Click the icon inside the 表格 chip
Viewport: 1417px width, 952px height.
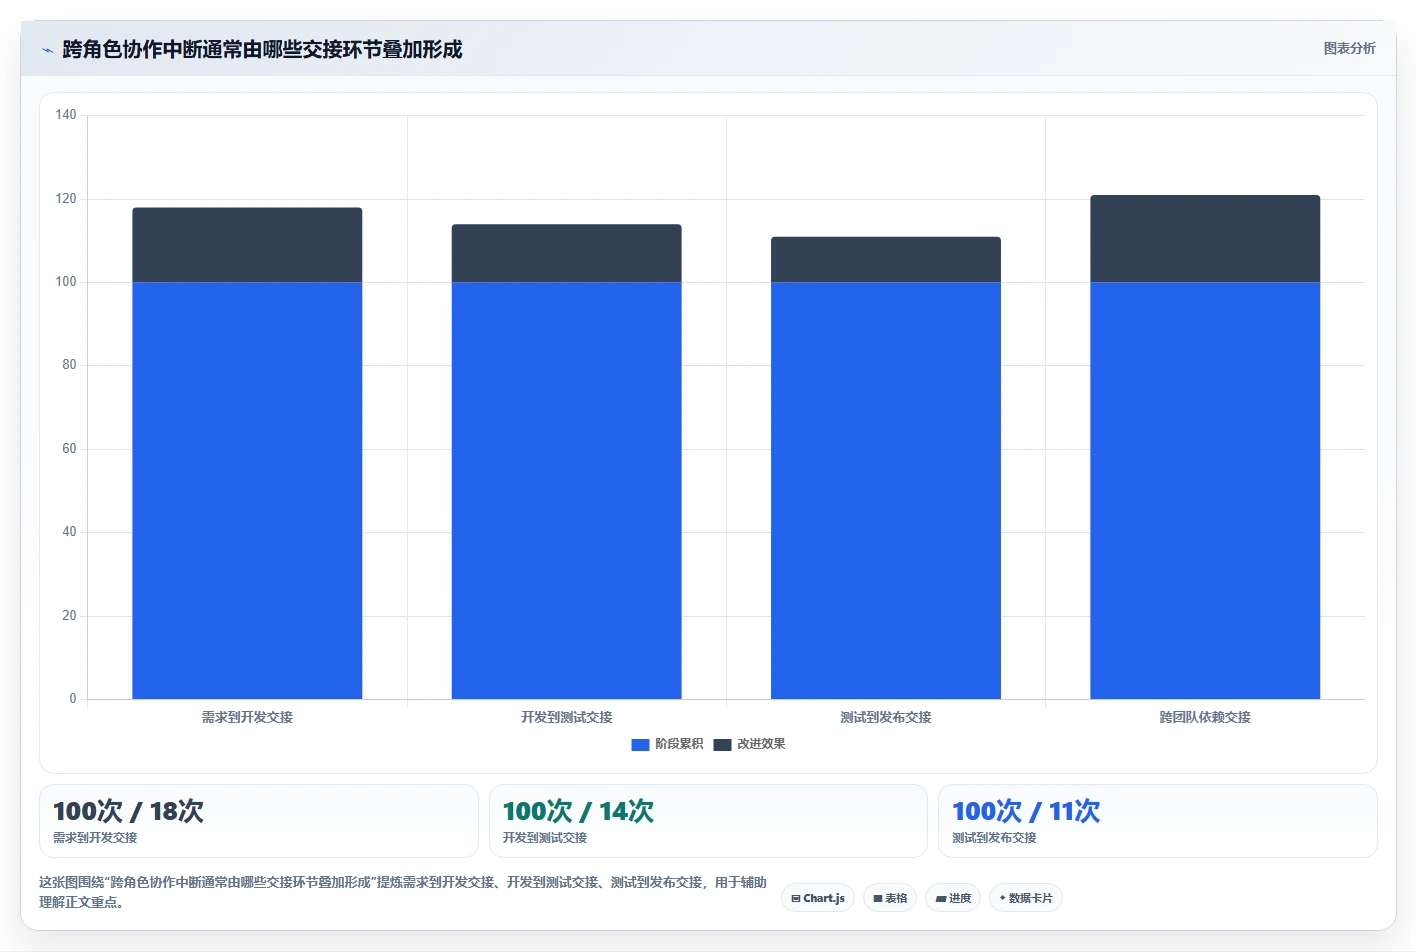point(878,898)
